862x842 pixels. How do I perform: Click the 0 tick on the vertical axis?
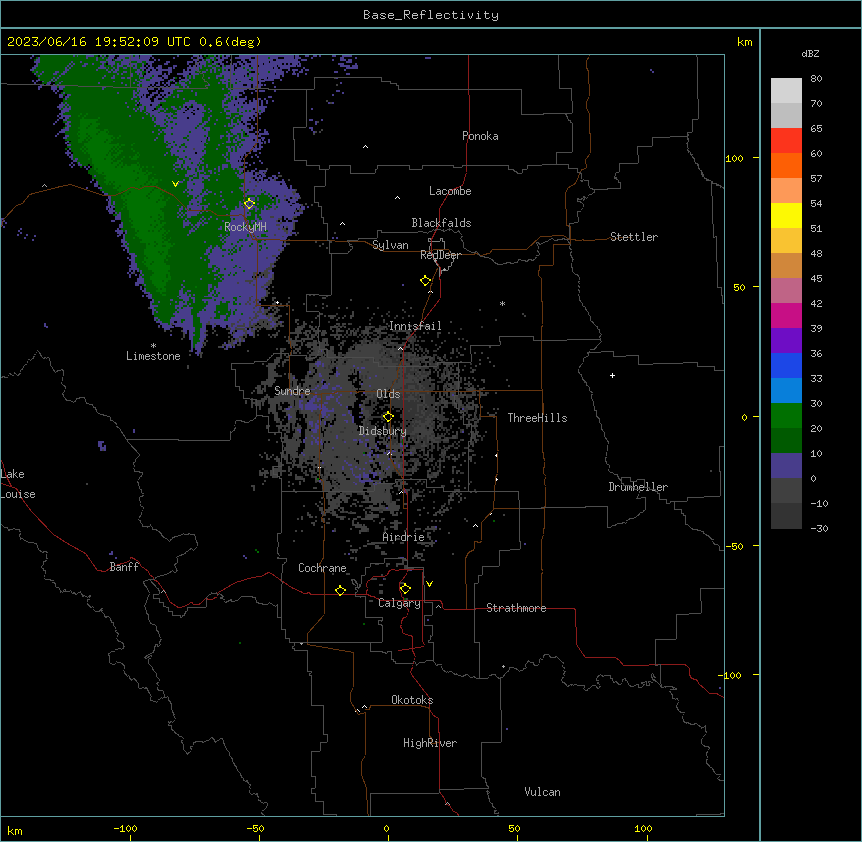(x=744, y=417)
